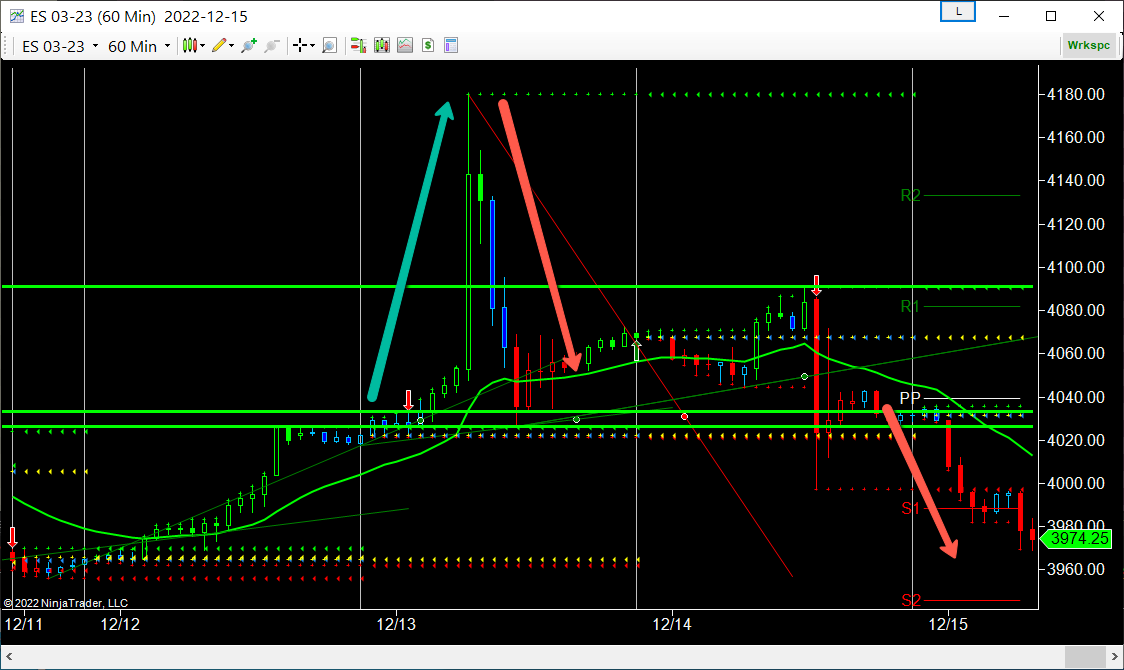Image resolution: width=1124 pixels, height=670 pixels.
Task: Click the window title ES 03-23 (60 Min) 2022-12-15
Action: pyautogui.click(x=139, y=16)
